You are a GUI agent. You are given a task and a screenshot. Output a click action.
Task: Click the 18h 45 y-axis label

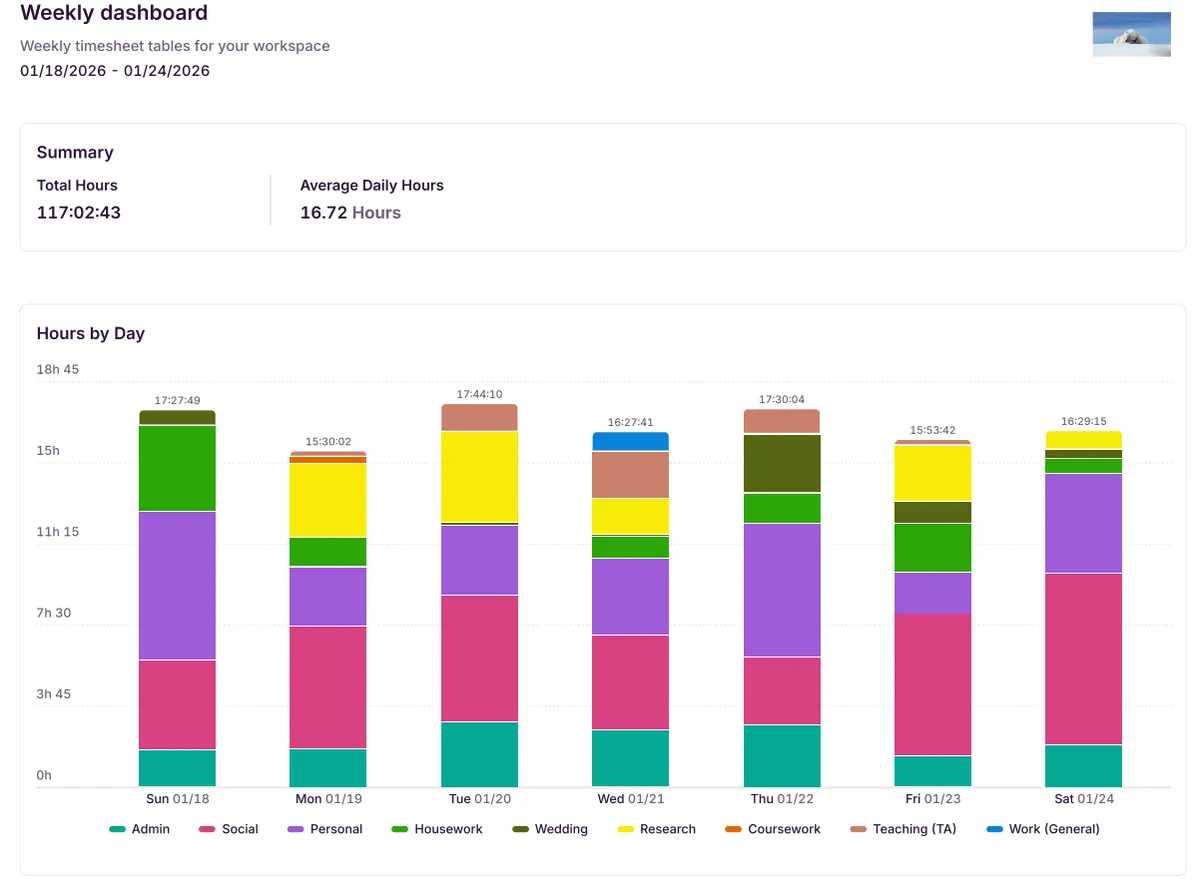(x=57, y=369)
